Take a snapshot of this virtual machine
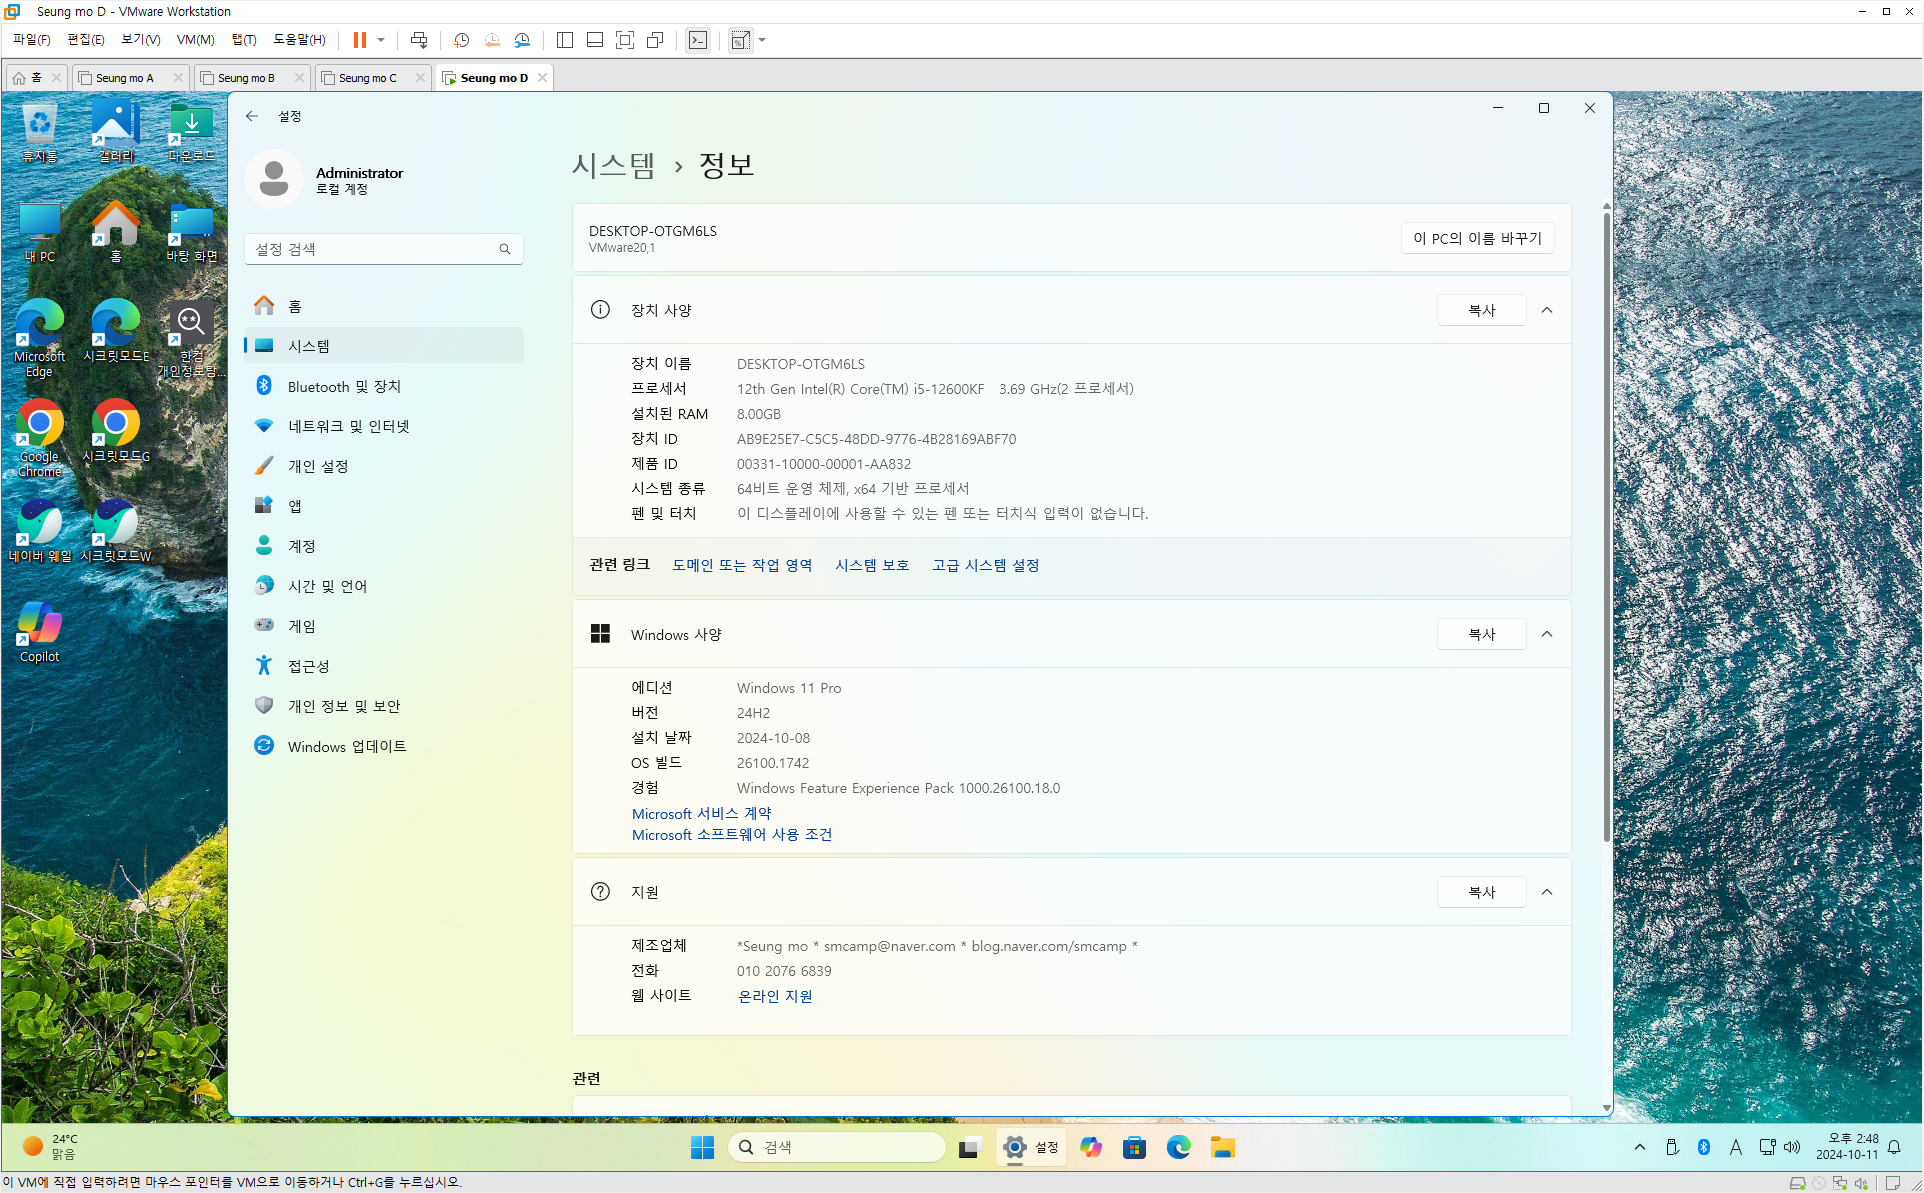 [461, 40]
